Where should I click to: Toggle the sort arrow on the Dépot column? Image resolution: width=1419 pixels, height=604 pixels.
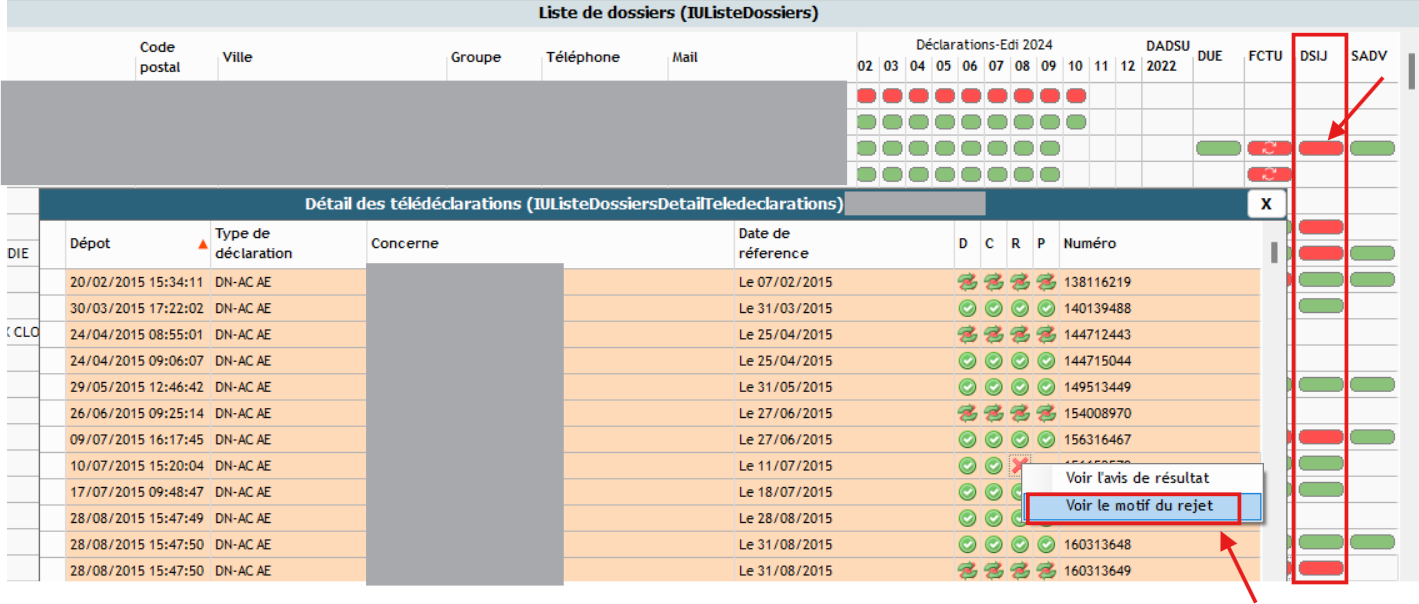click(203, 244)
